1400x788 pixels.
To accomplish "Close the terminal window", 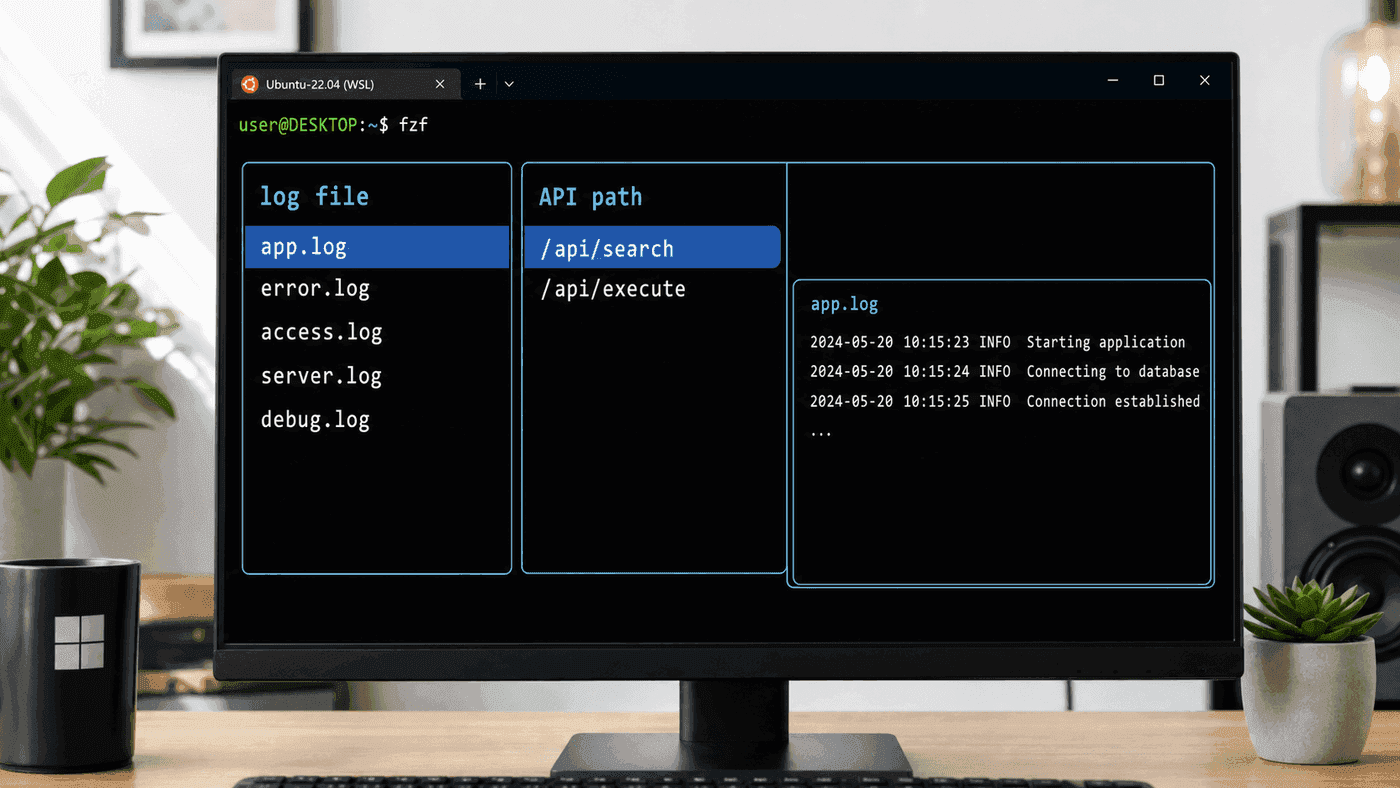I will [x=1205, y=80].
